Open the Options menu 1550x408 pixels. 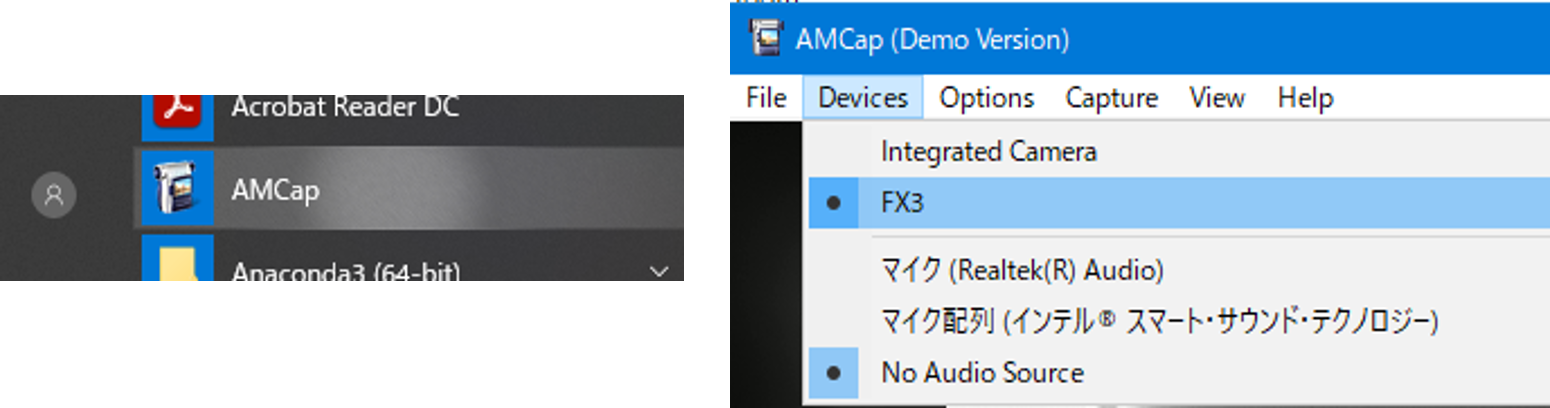point(987,98)
